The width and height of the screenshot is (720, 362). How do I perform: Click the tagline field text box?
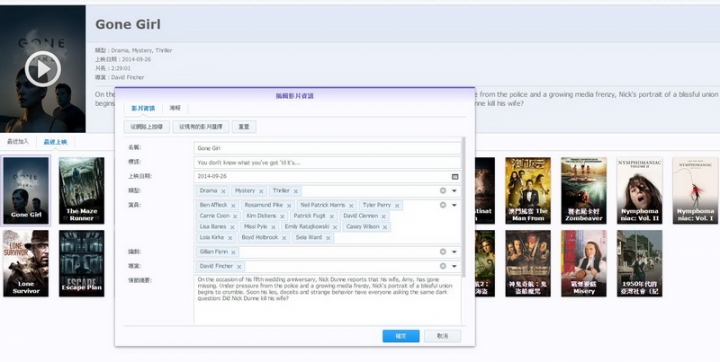[327, 162]
